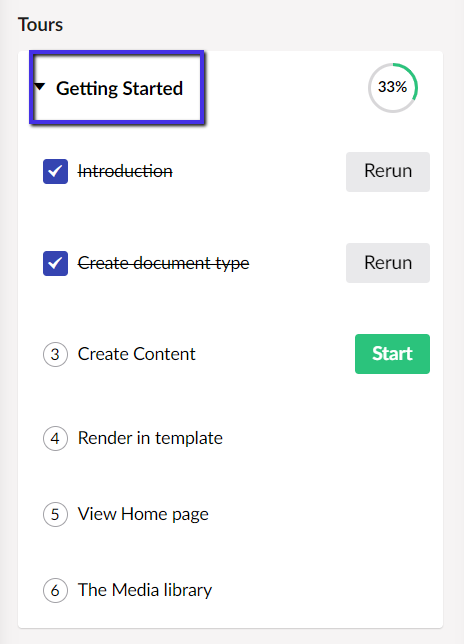Click the step 4 number circle icon
The image size is (464, 644).
(55, 438)
